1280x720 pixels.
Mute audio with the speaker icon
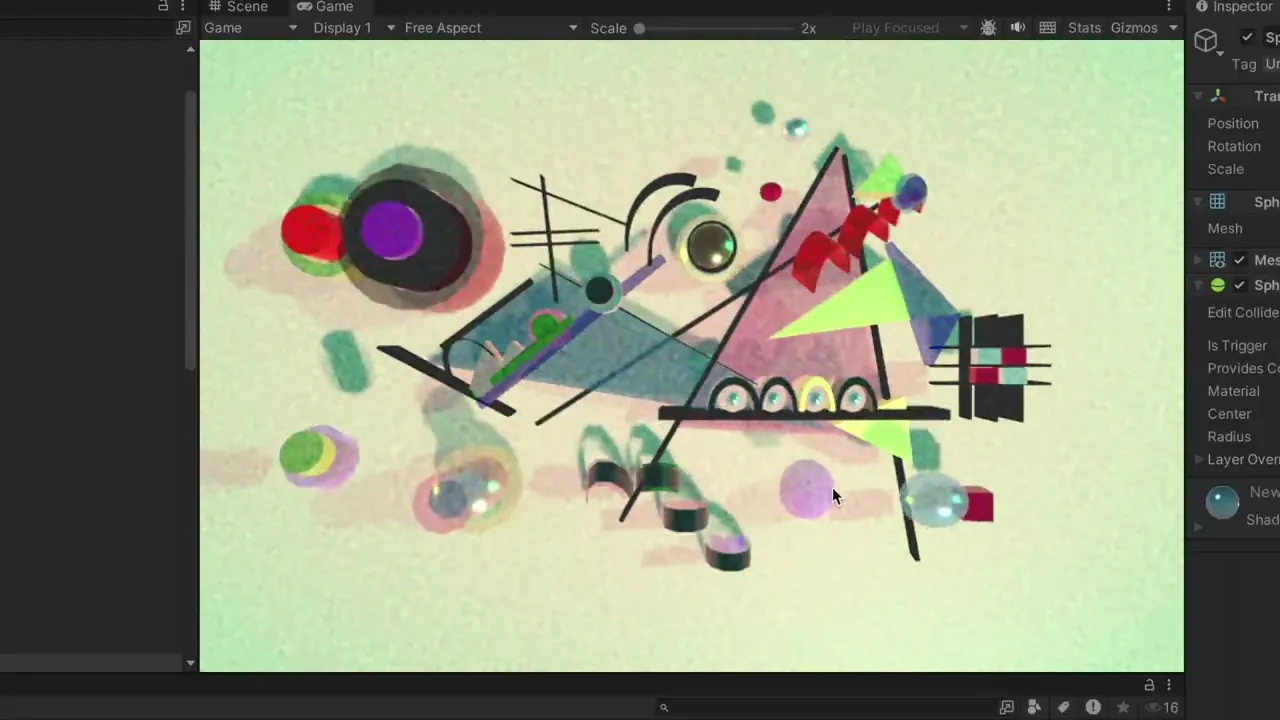(1018, 28)
